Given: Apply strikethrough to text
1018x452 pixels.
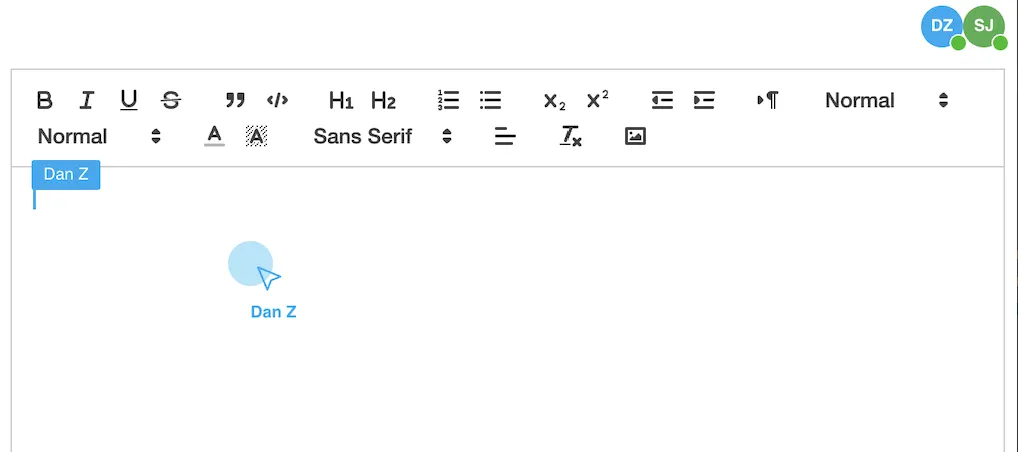Looking at the screenshot, I should pyautogui.click(x=171, y=101).
